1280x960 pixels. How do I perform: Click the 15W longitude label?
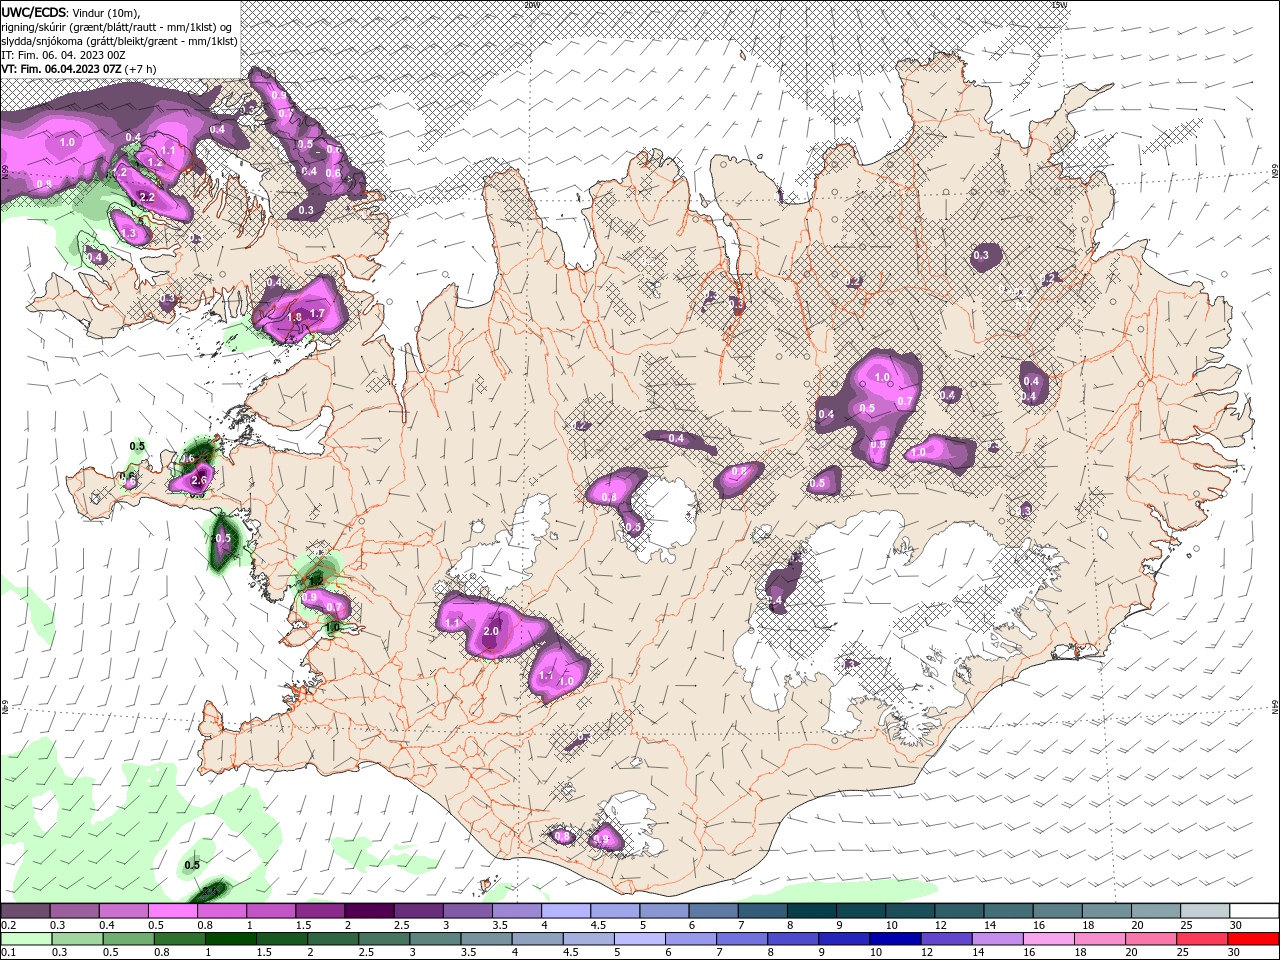(x=1059, y=5)
